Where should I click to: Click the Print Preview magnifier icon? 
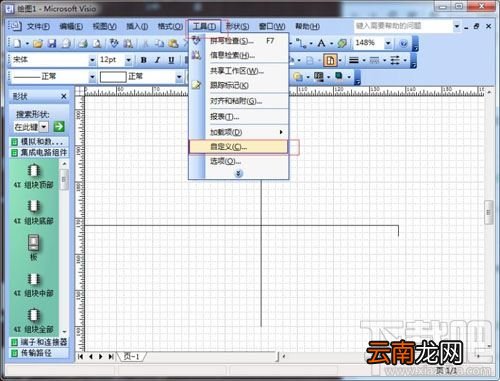click(97, 43)
